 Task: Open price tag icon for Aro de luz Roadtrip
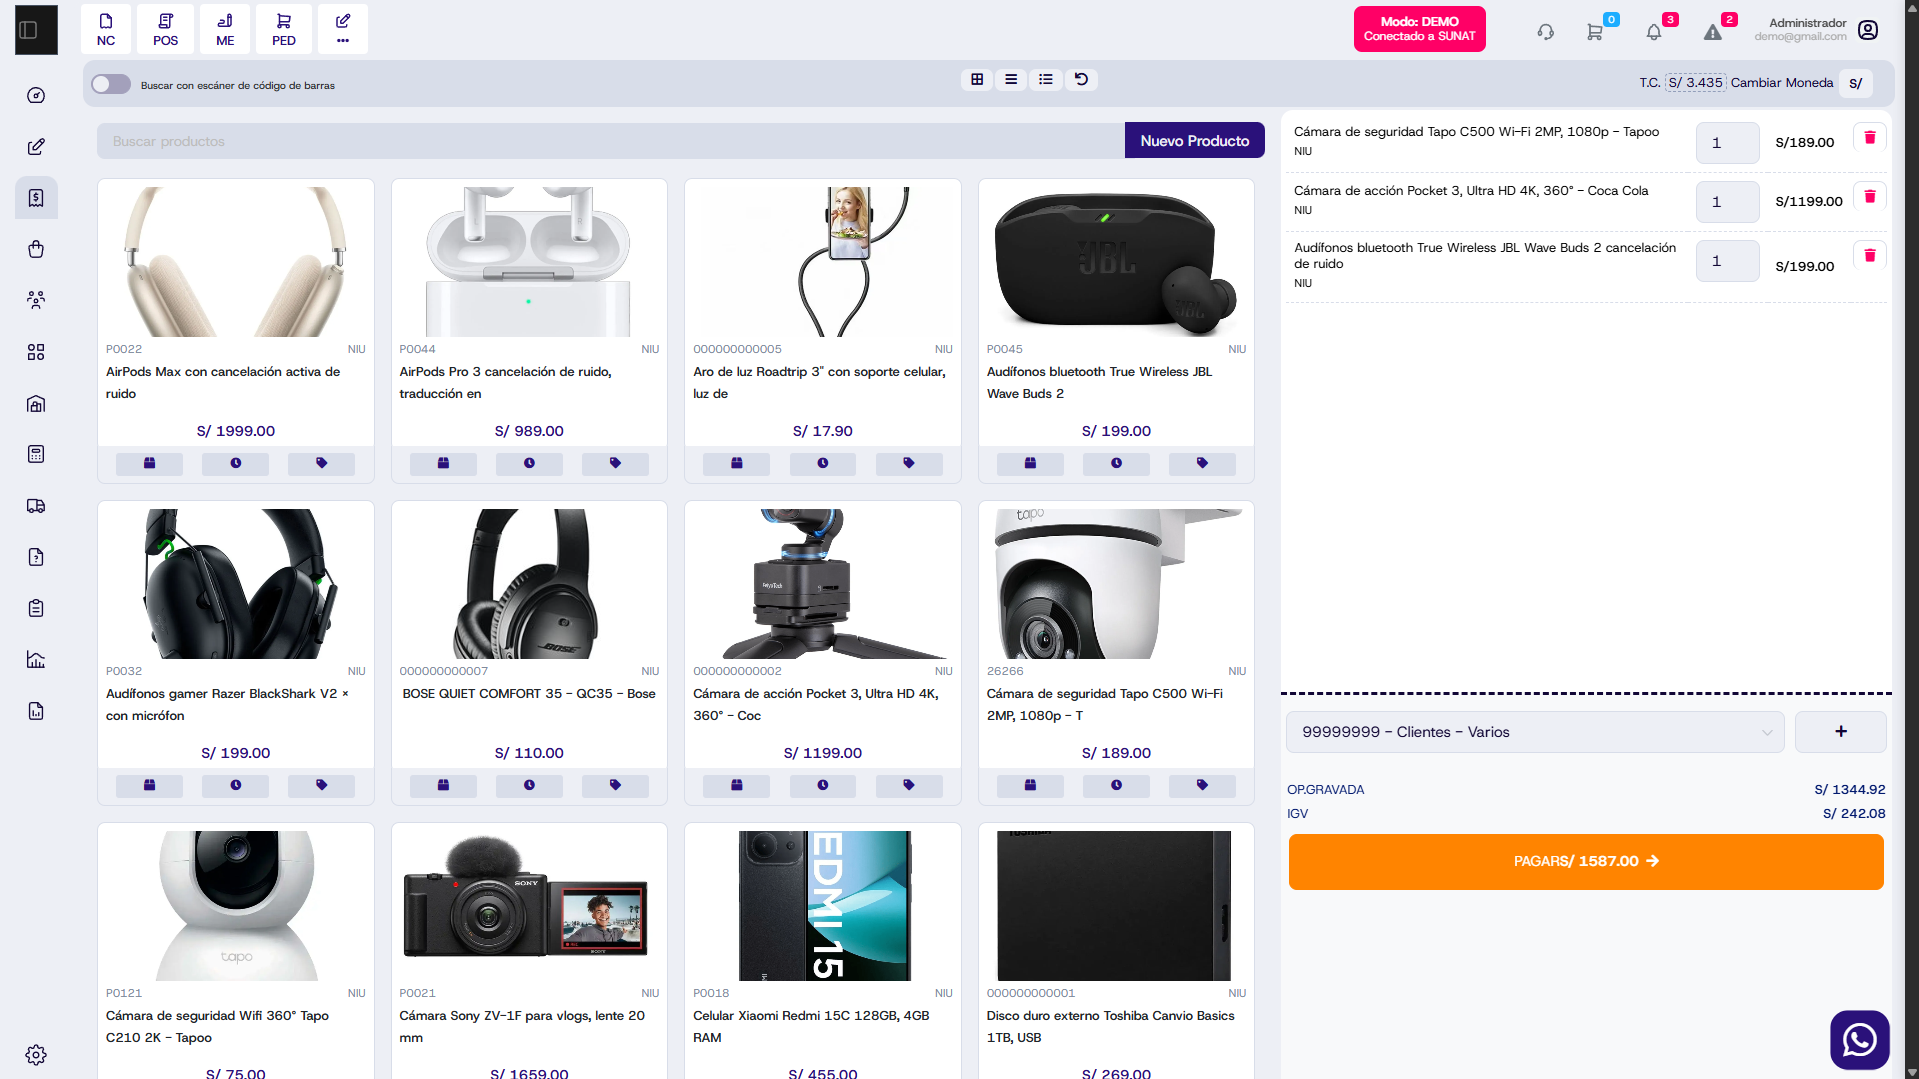pyautogui.click(x=909, y=463)
